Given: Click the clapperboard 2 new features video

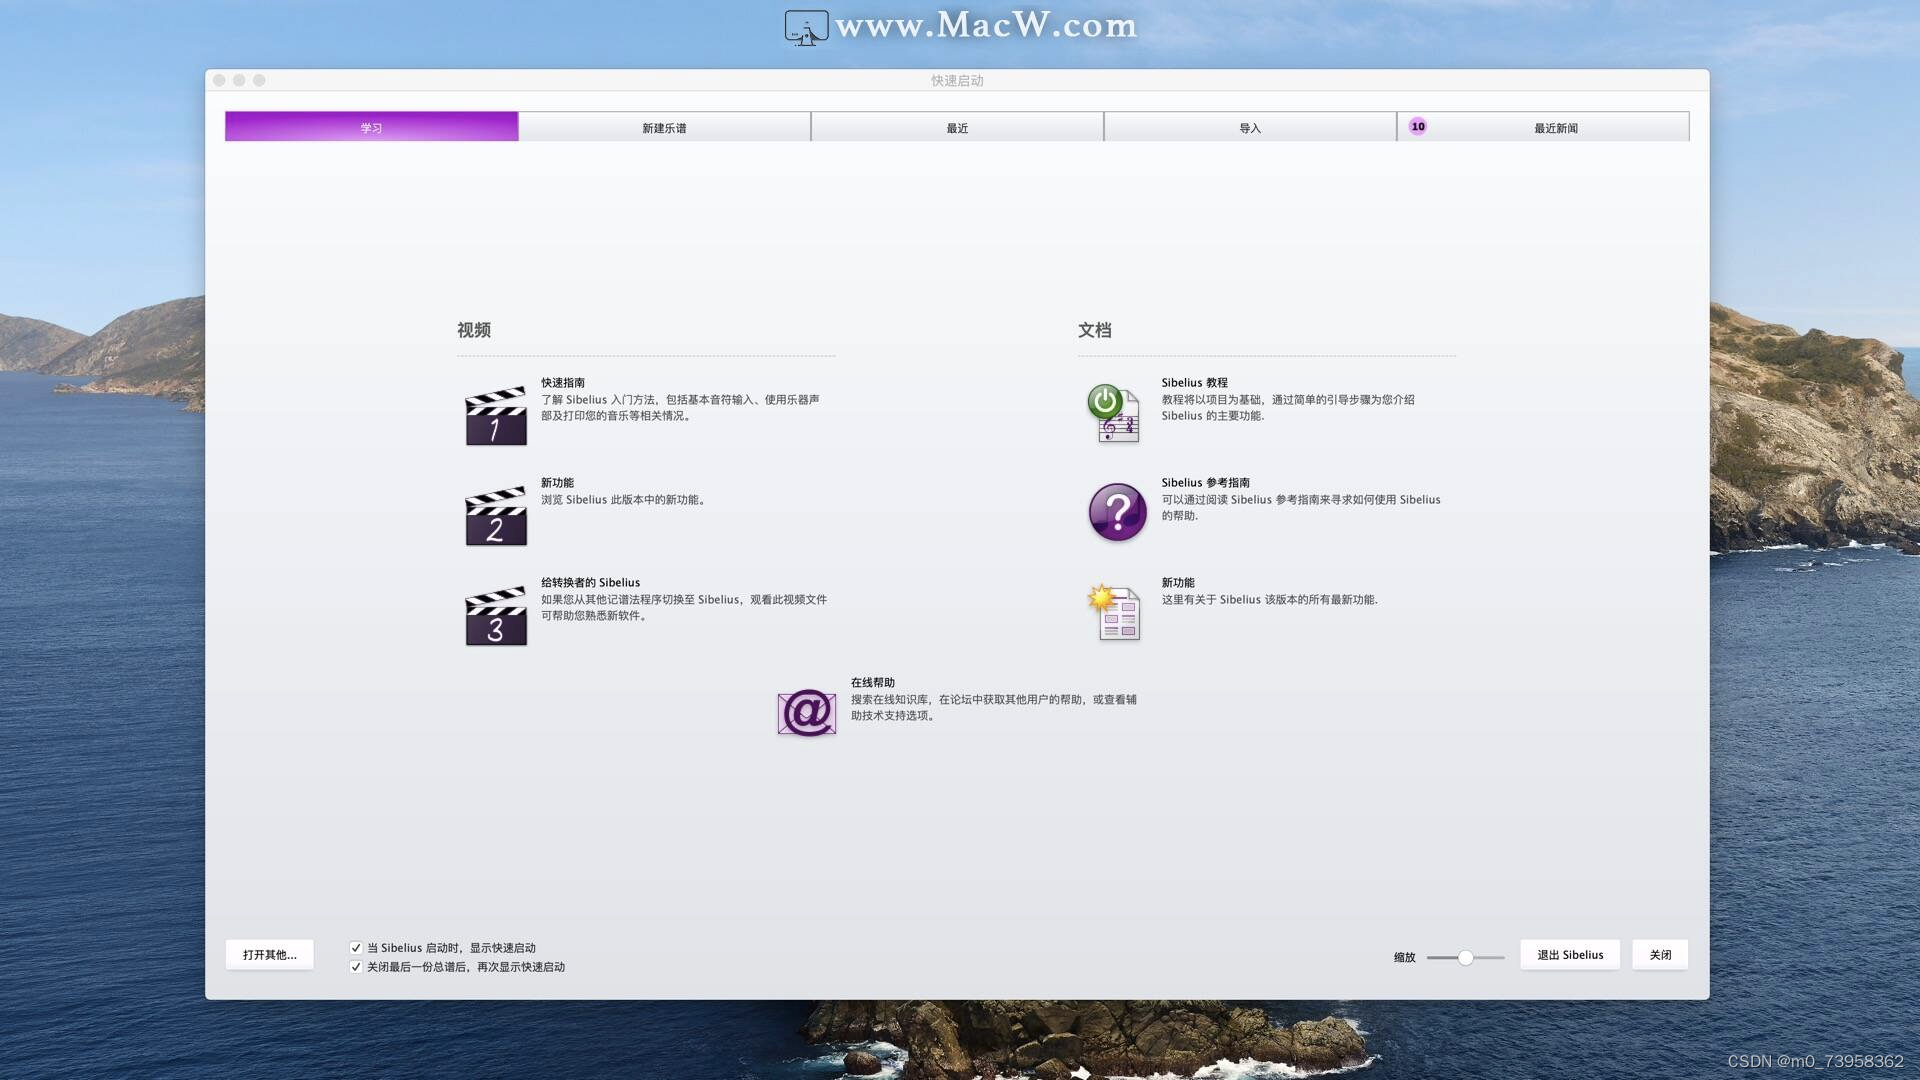Looking at the screenshot, I should [495, 516].
